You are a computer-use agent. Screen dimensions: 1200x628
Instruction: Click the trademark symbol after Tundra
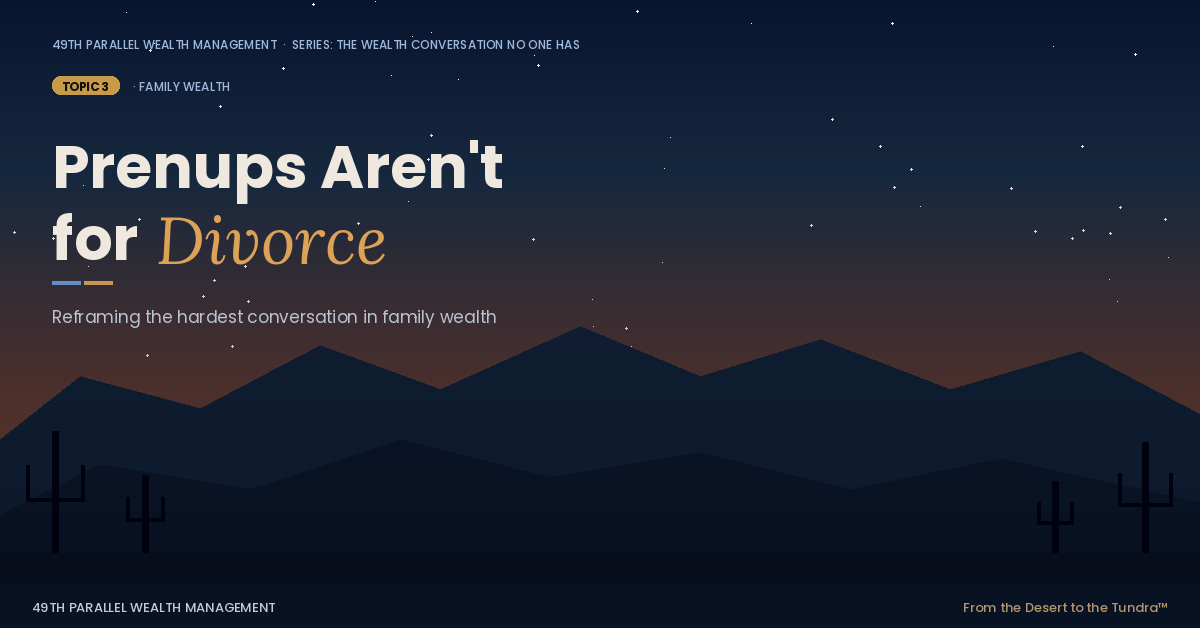pos(1163,605)
